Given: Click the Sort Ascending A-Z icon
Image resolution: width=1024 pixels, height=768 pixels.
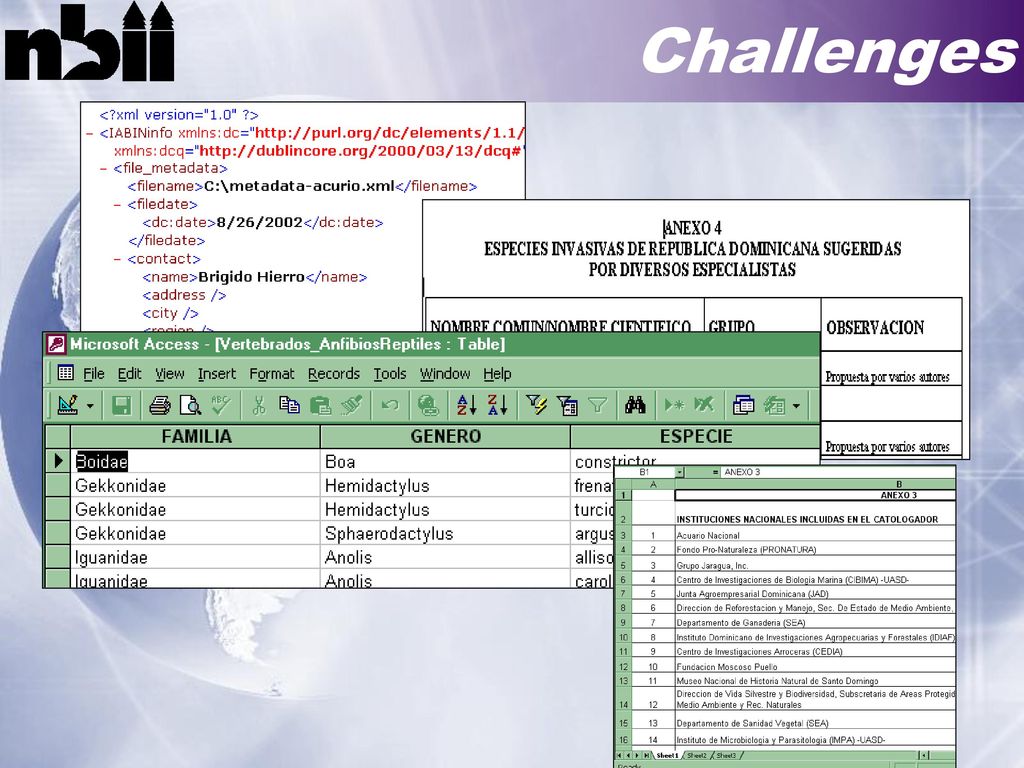Looking at the screenshot, I should point(466,406).
